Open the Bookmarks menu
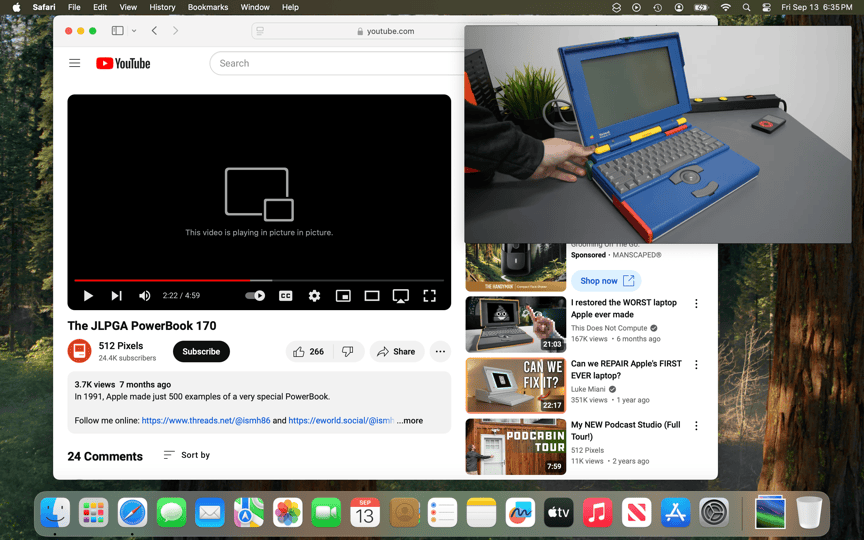The image size is (864, 540). click(208, 7)
